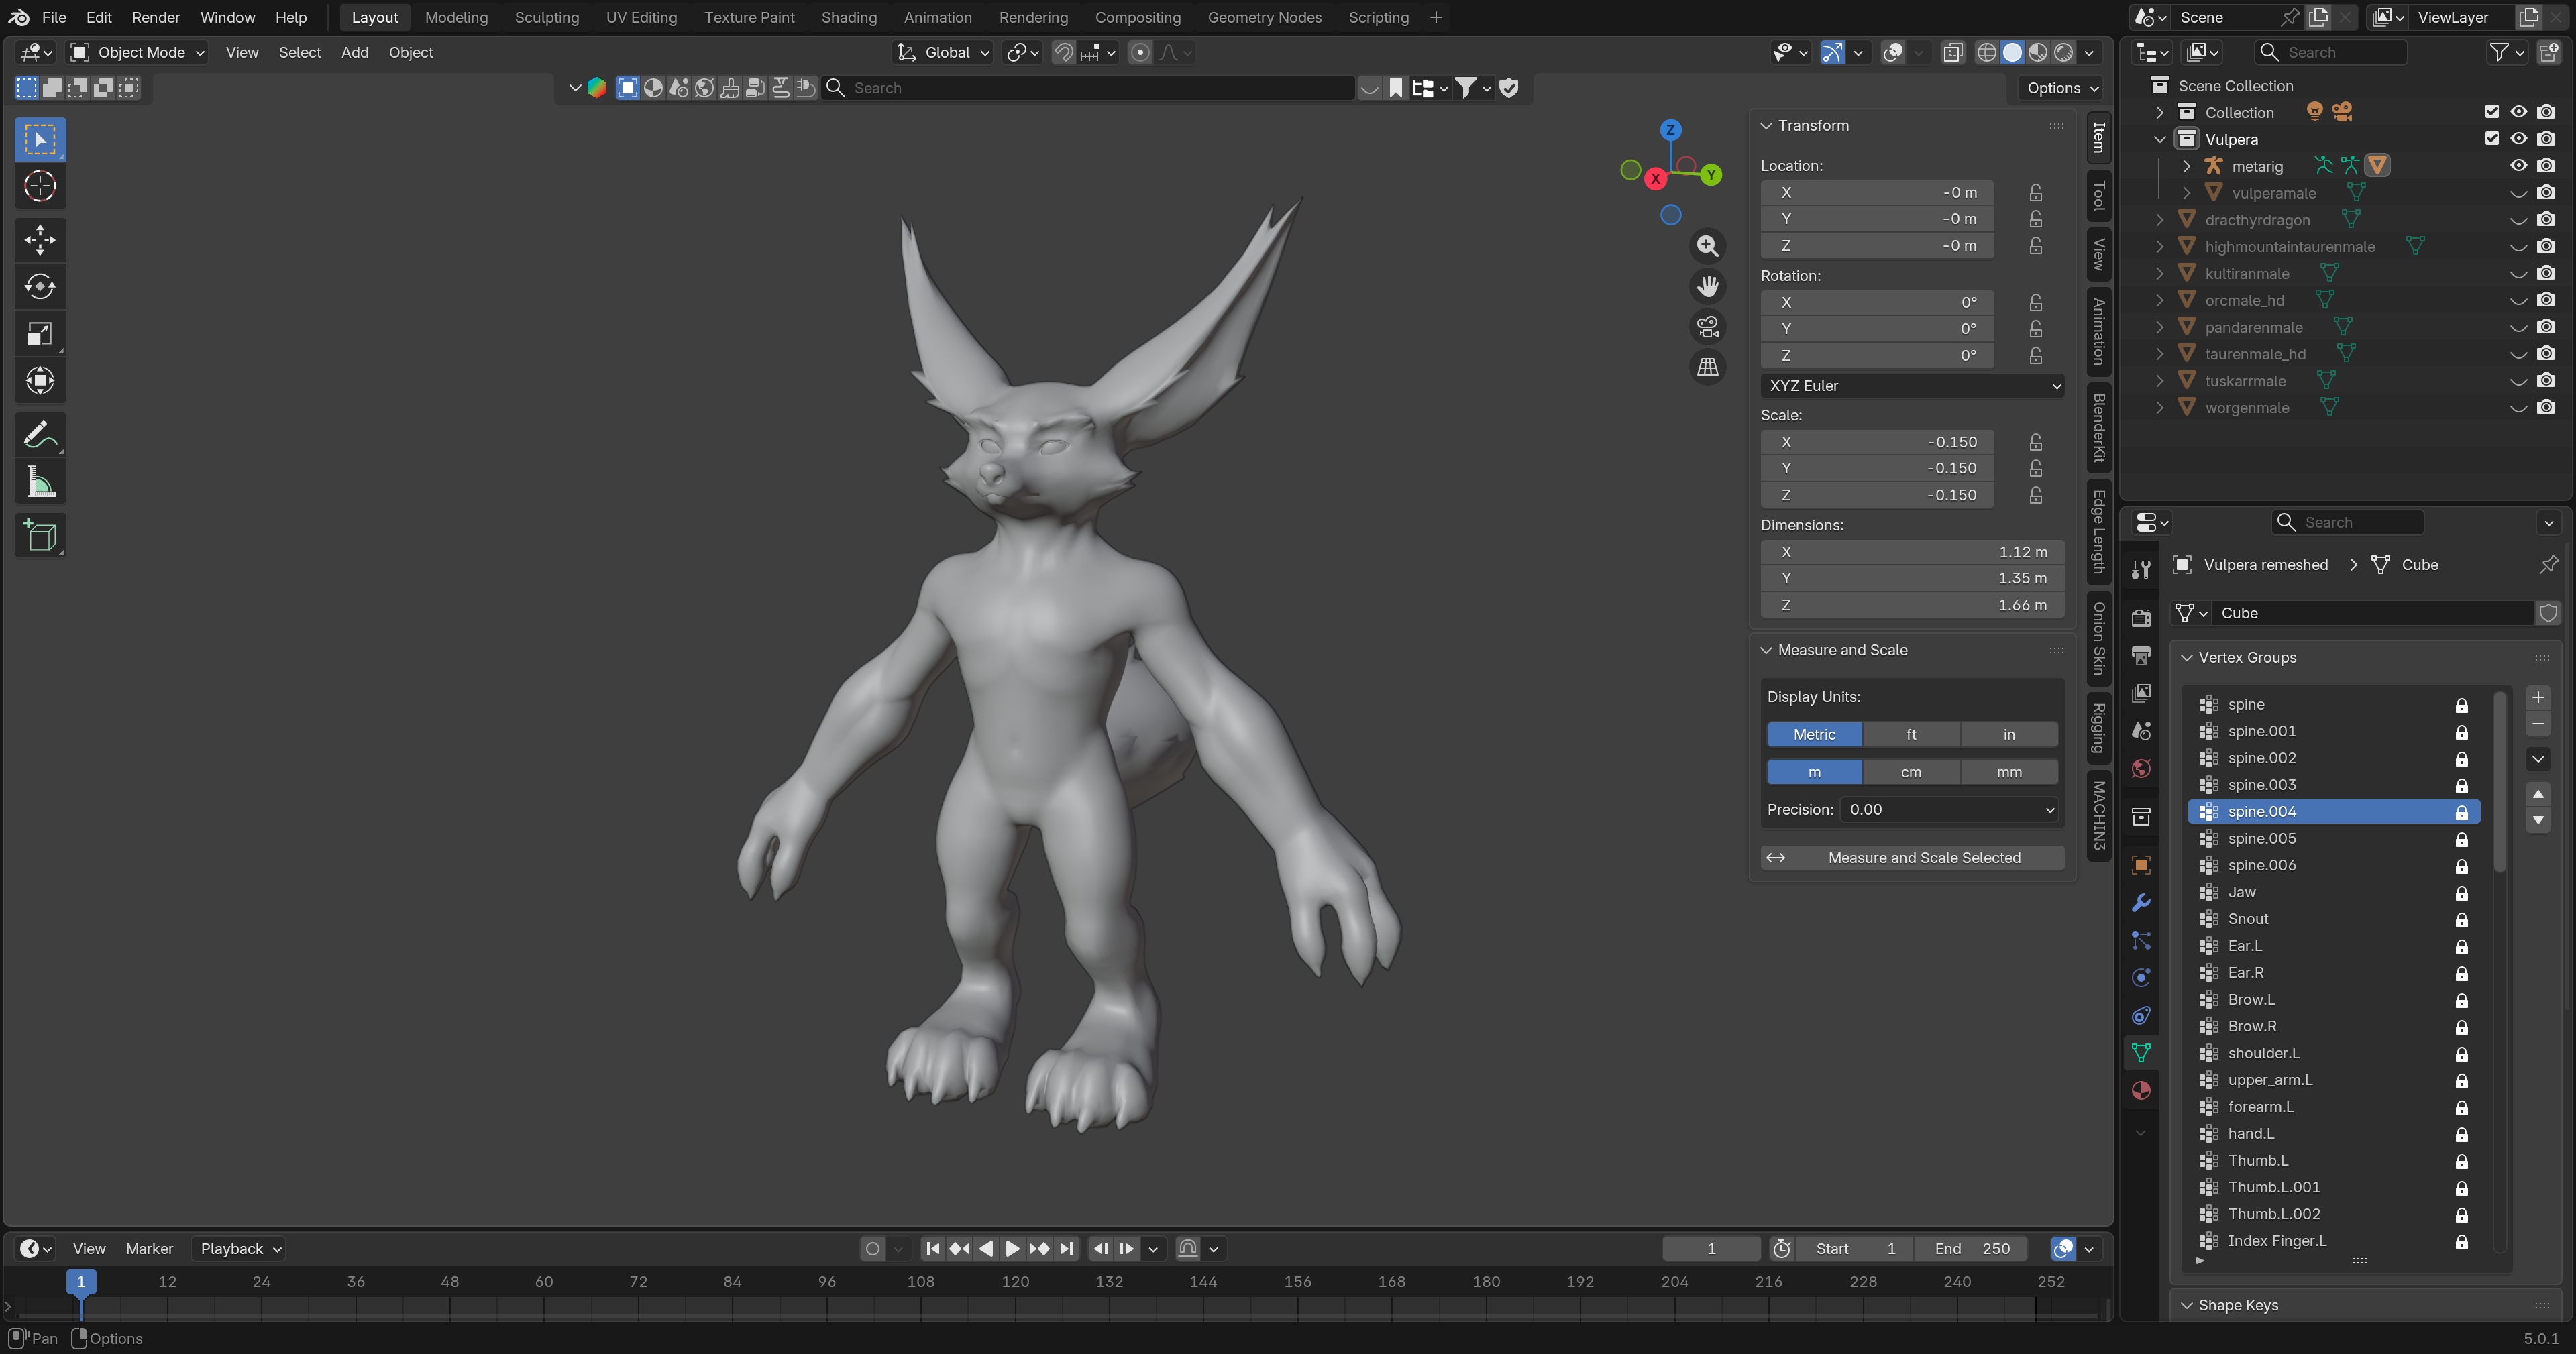Open the Object Constraints properties tab
The height and width of the screenshot is (1354, 2576).
2141,1016
